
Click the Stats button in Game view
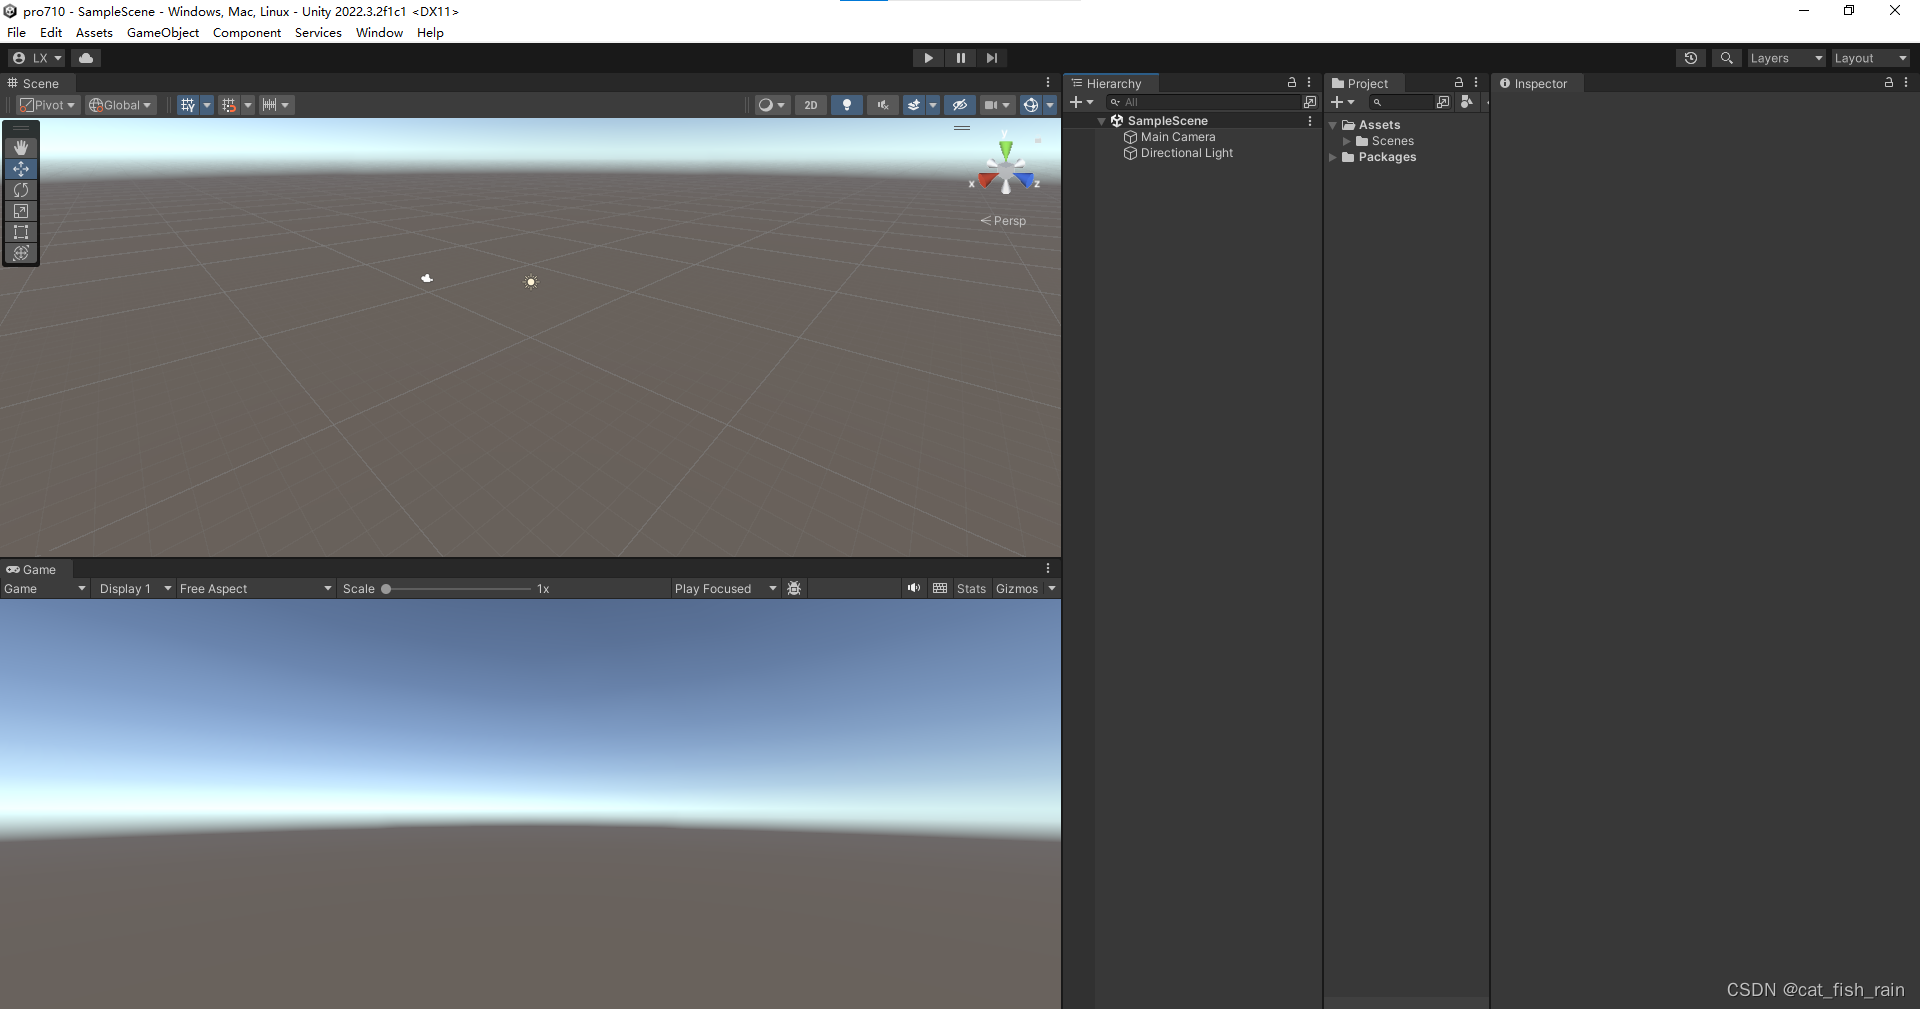pos(970,588)
